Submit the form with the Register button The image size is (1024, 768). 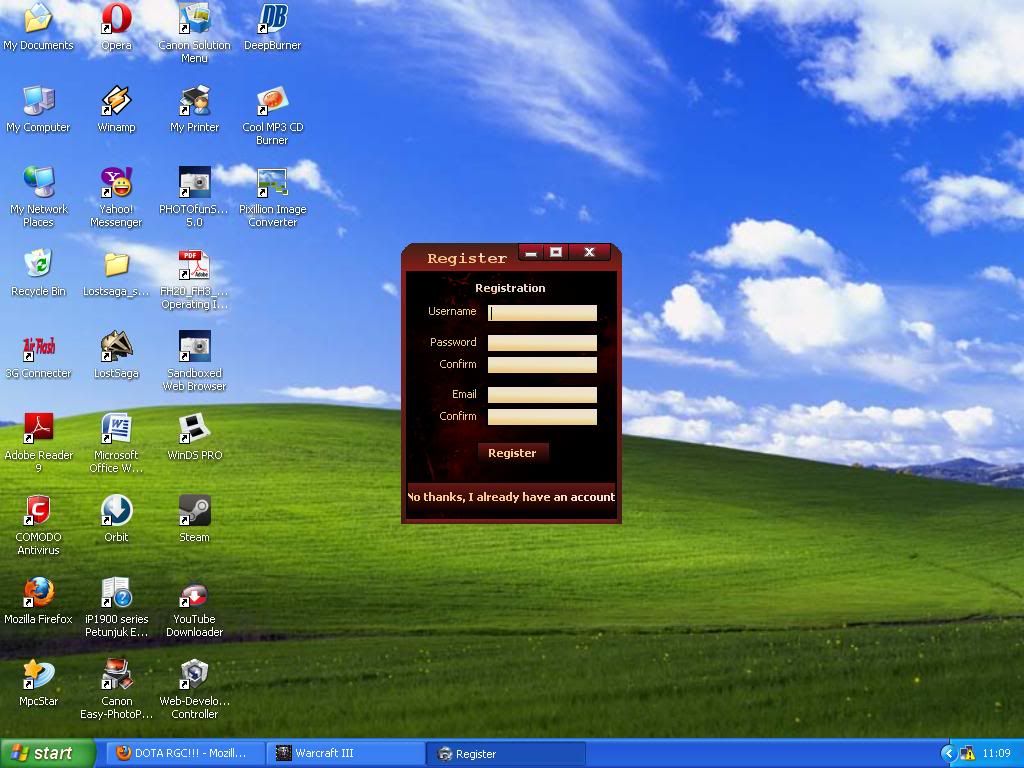pos(513,453)
